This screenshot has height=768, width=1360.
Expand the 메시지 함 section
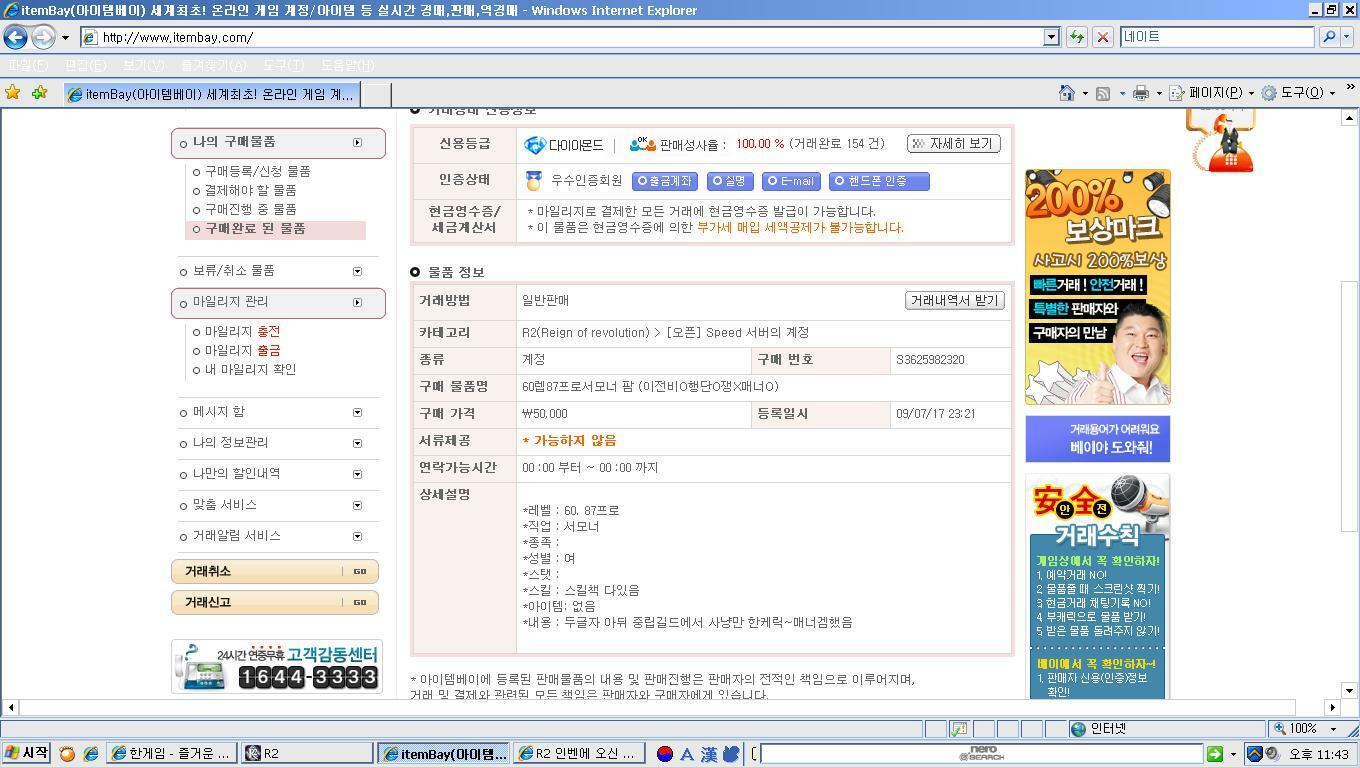point(357,412)
